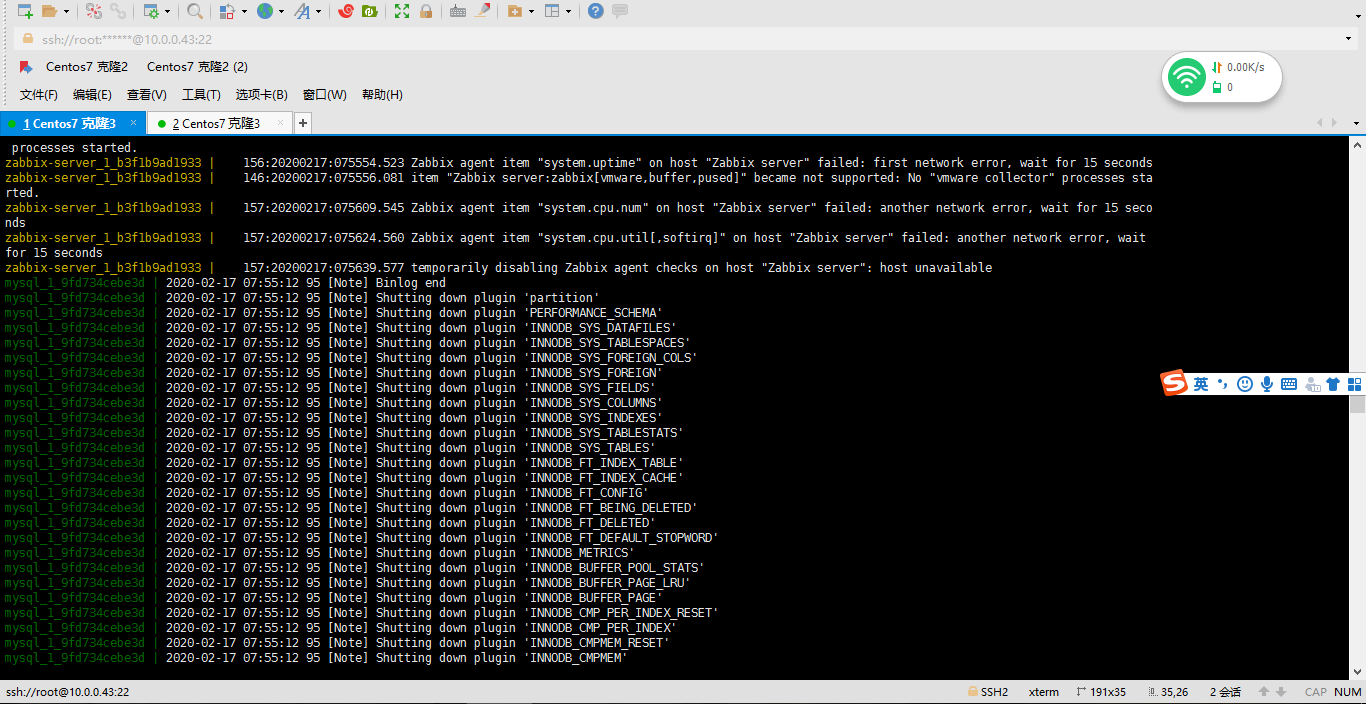Open session Properties gear icon
1366x704 pixels.
click(x=150, y=11)
